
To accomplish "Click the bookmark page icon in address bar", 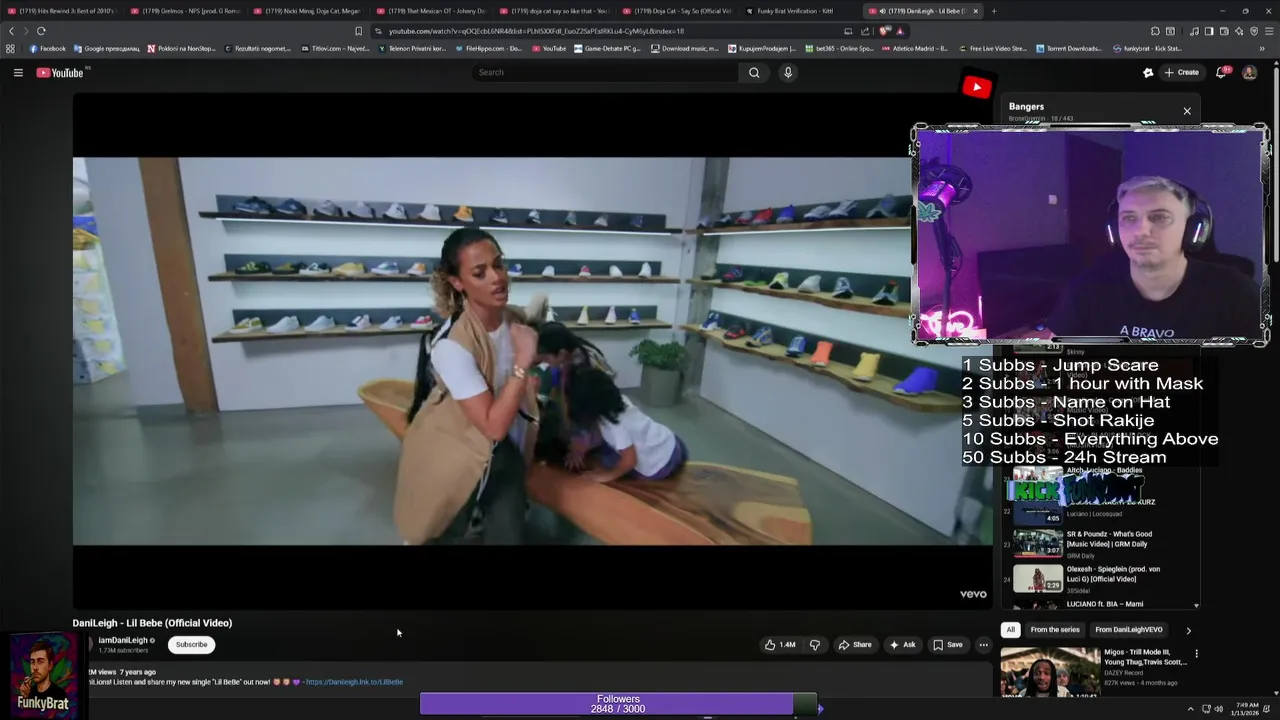I will (x=358, y=31).
